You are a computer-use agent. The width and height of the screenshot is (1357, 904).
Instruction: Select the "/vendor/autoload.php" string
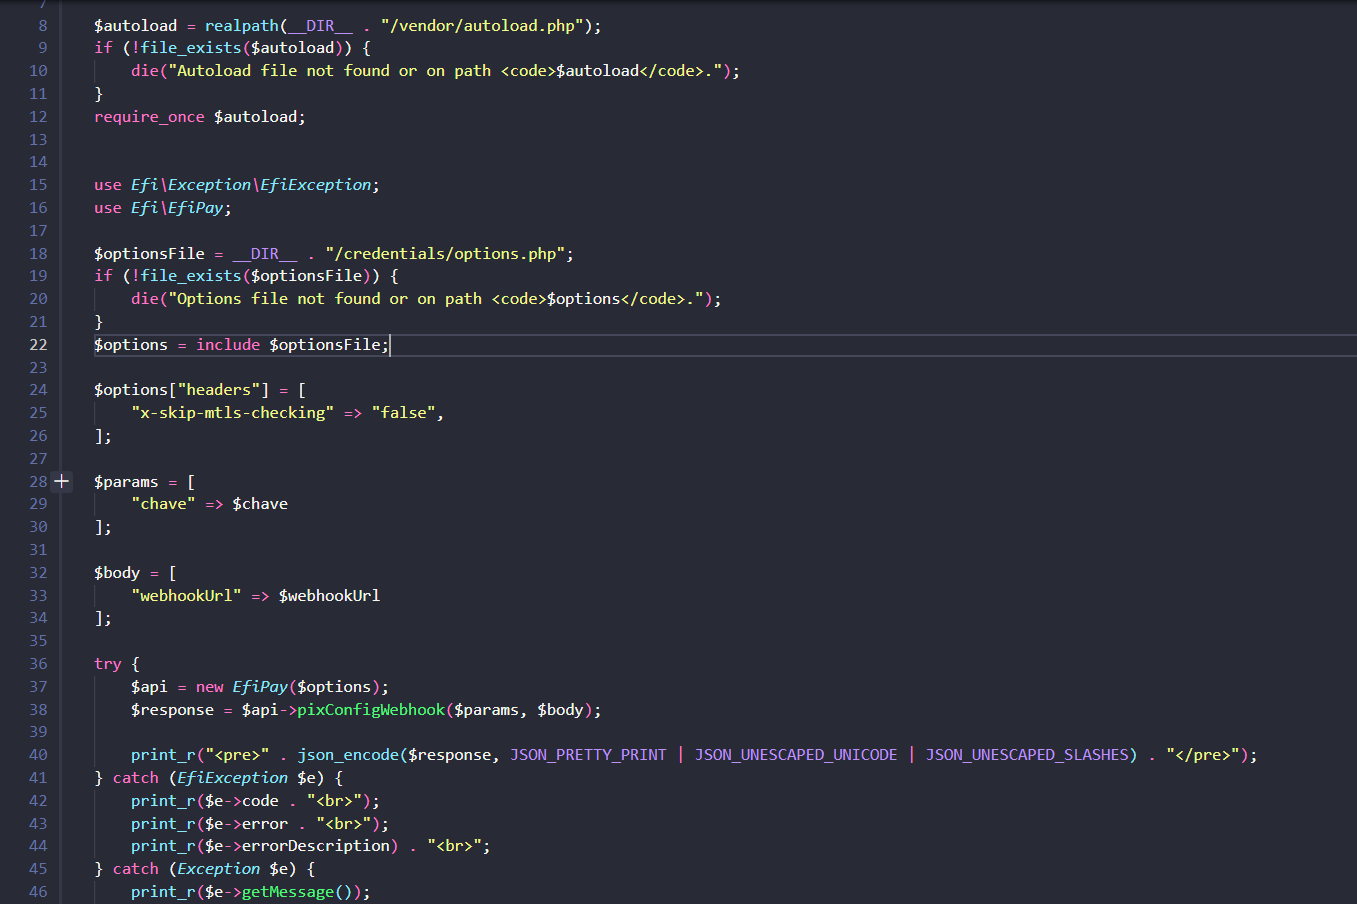pyautogui.click(x=482, y=25)
